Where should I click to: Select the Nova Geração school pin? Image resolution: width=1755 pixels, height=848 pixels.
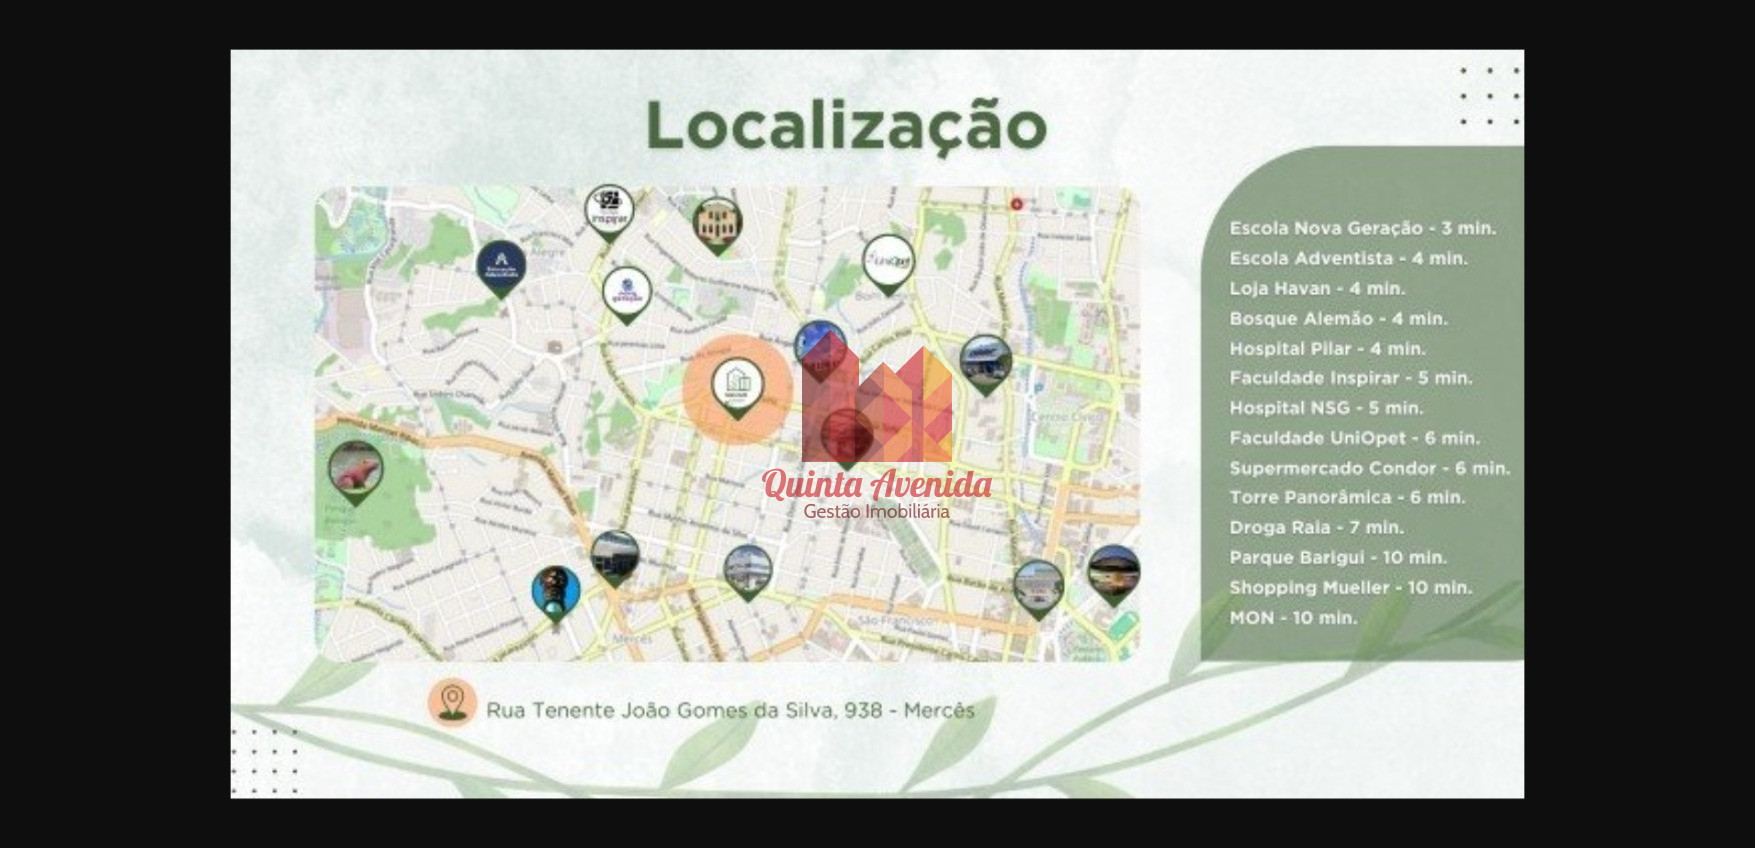point(627,291)
